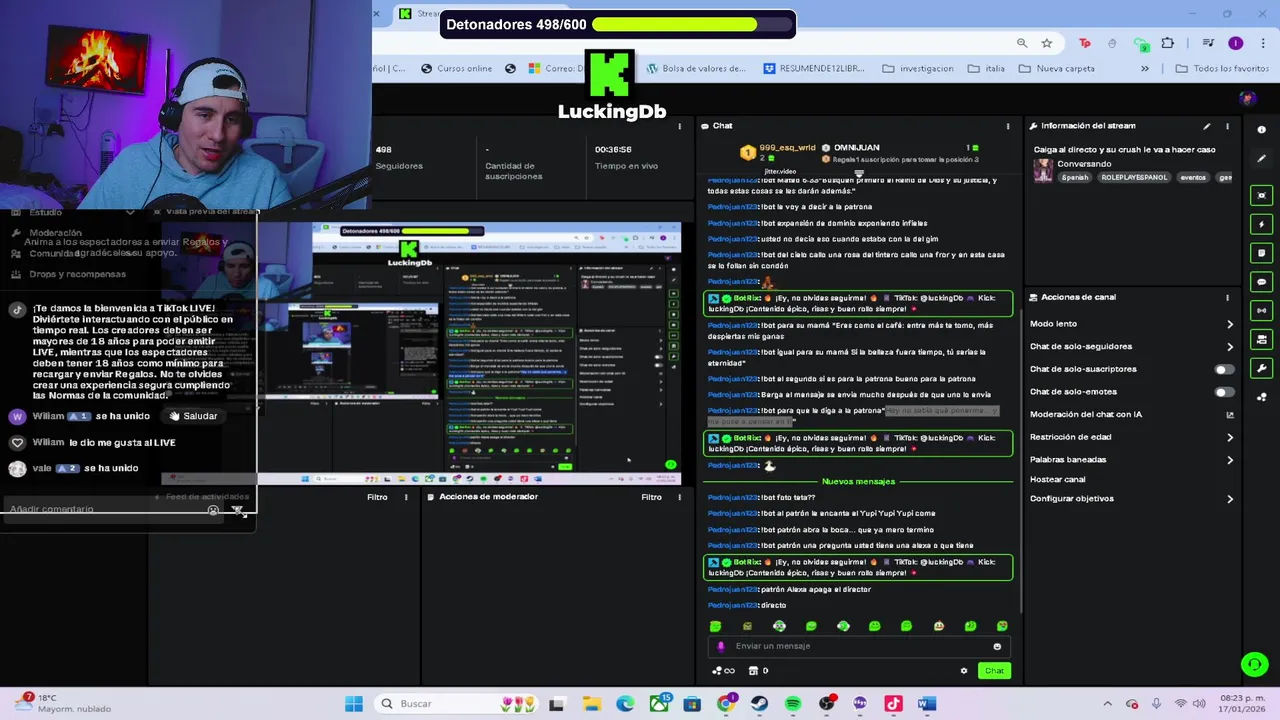Type in Enviar un mensaje field
Image resolution: width=1280 pixels, height=720 pixels.
[x=860, y=646]
